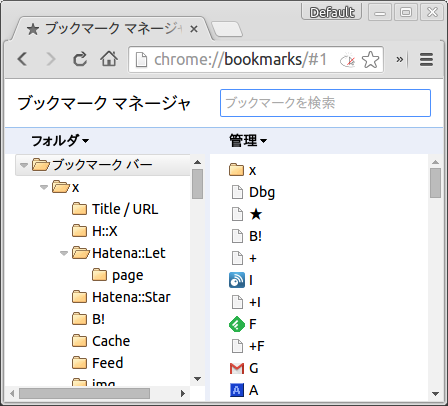Image resolution: width=448 pixels, height=406 pixels.
Task: Select the +I bookmark entry
Action: tap(246, 302)
